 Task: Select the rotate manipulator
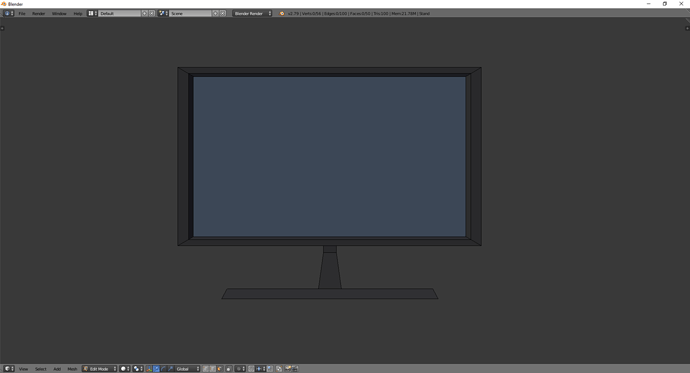(x=163, y=369)
